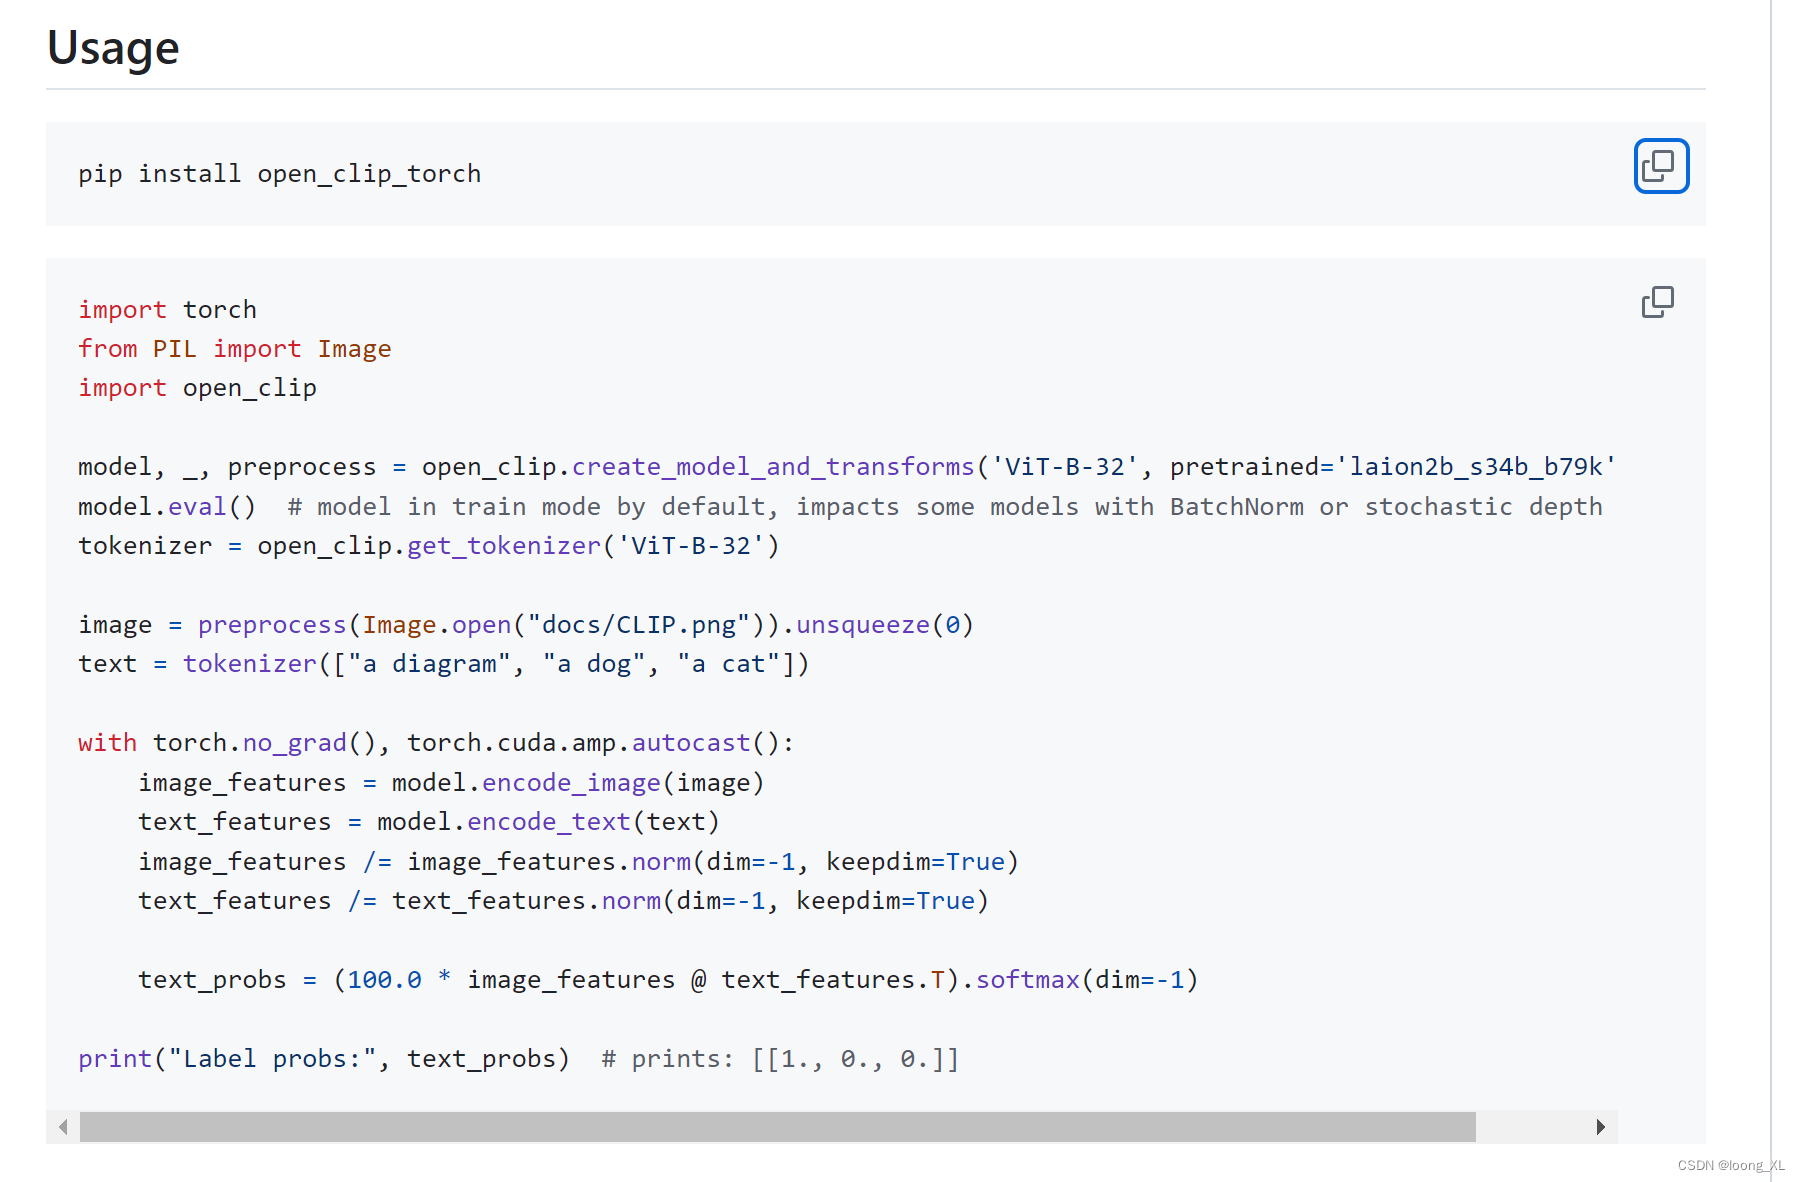
Task: Click the horizontal scrollbar left arrow
Action: click(x=63, y=1127)
